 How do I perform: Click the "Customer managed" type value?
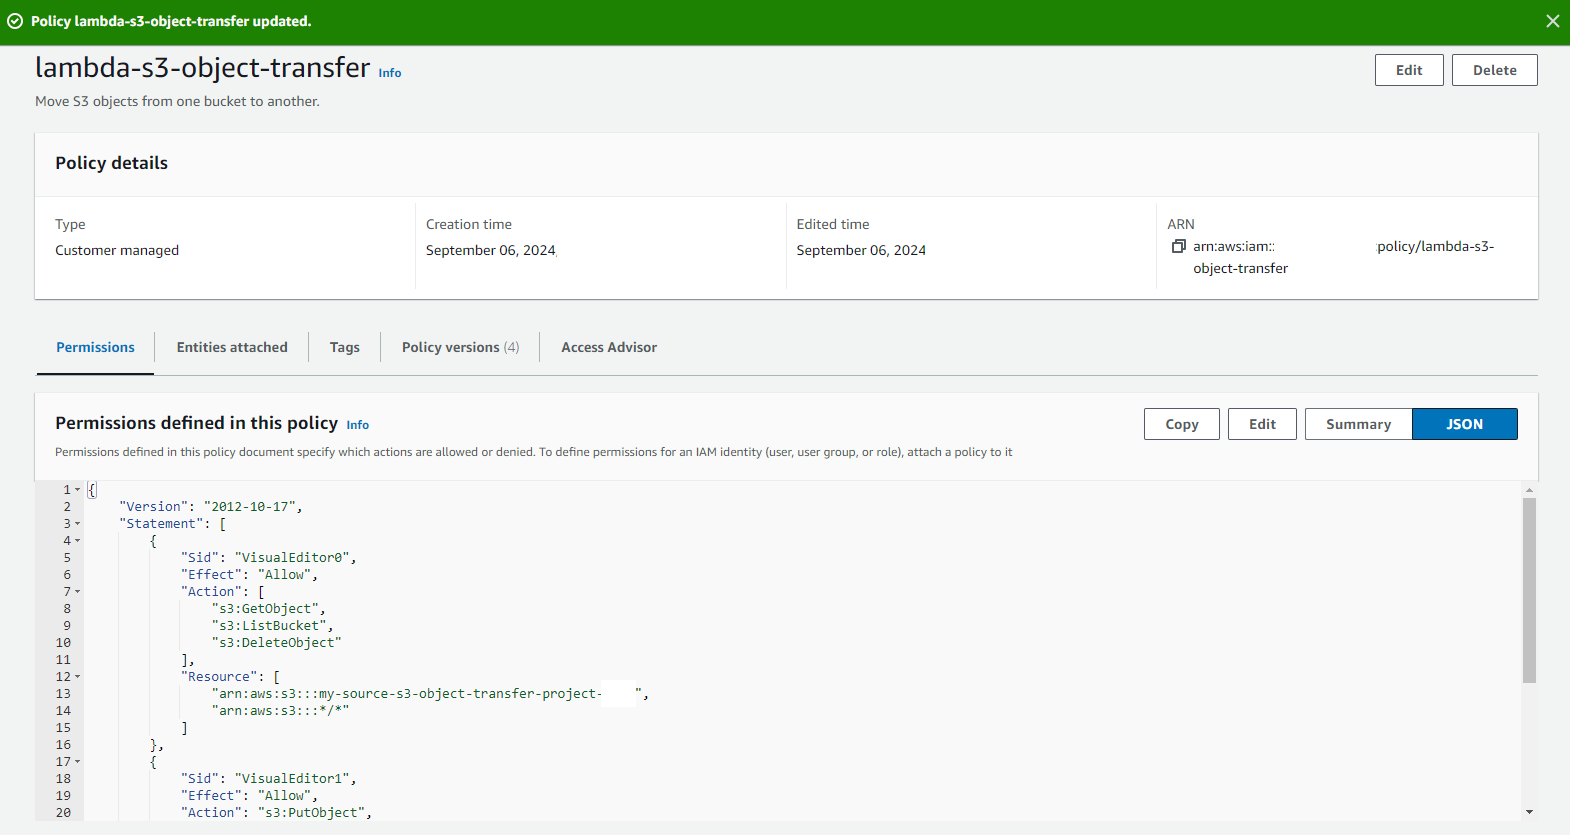pos(117,250)
